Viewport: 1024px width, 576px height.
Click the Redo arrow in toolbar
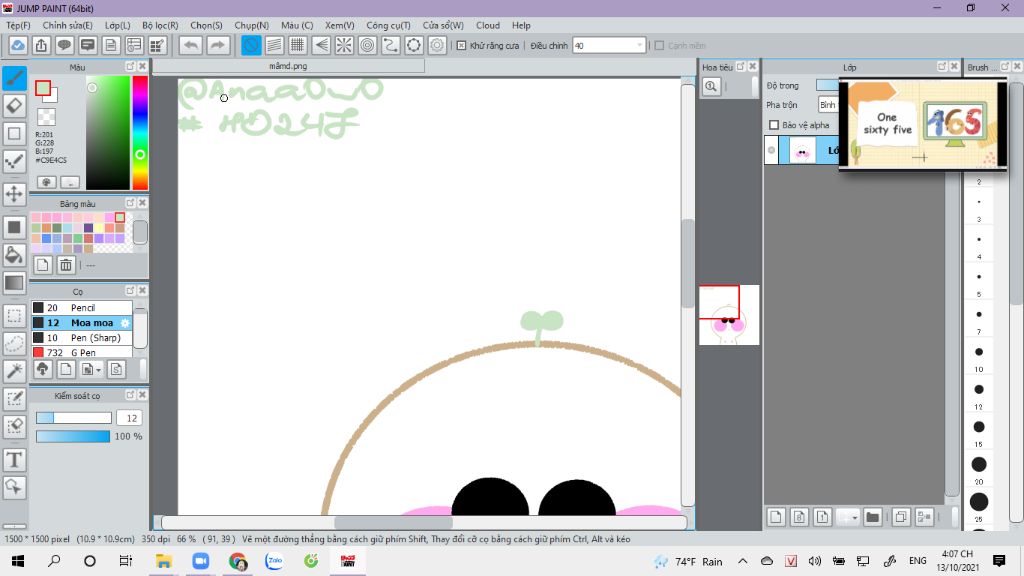pos(217,45)
